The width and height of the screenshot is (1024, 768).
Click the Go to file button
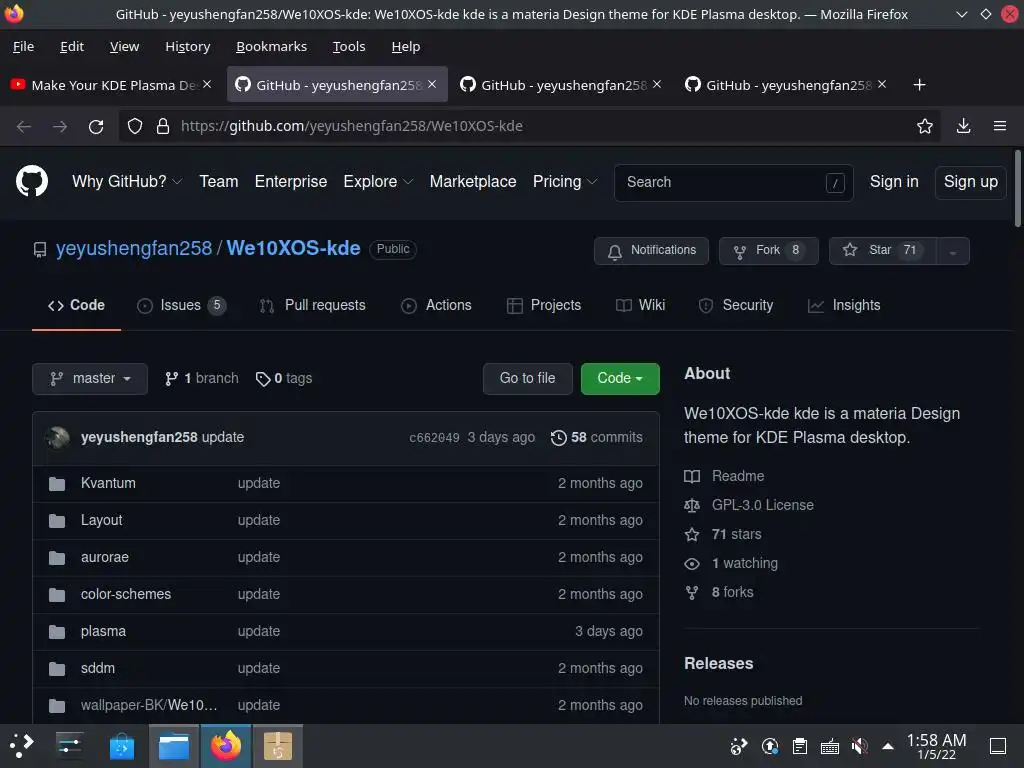coord(528,379)
